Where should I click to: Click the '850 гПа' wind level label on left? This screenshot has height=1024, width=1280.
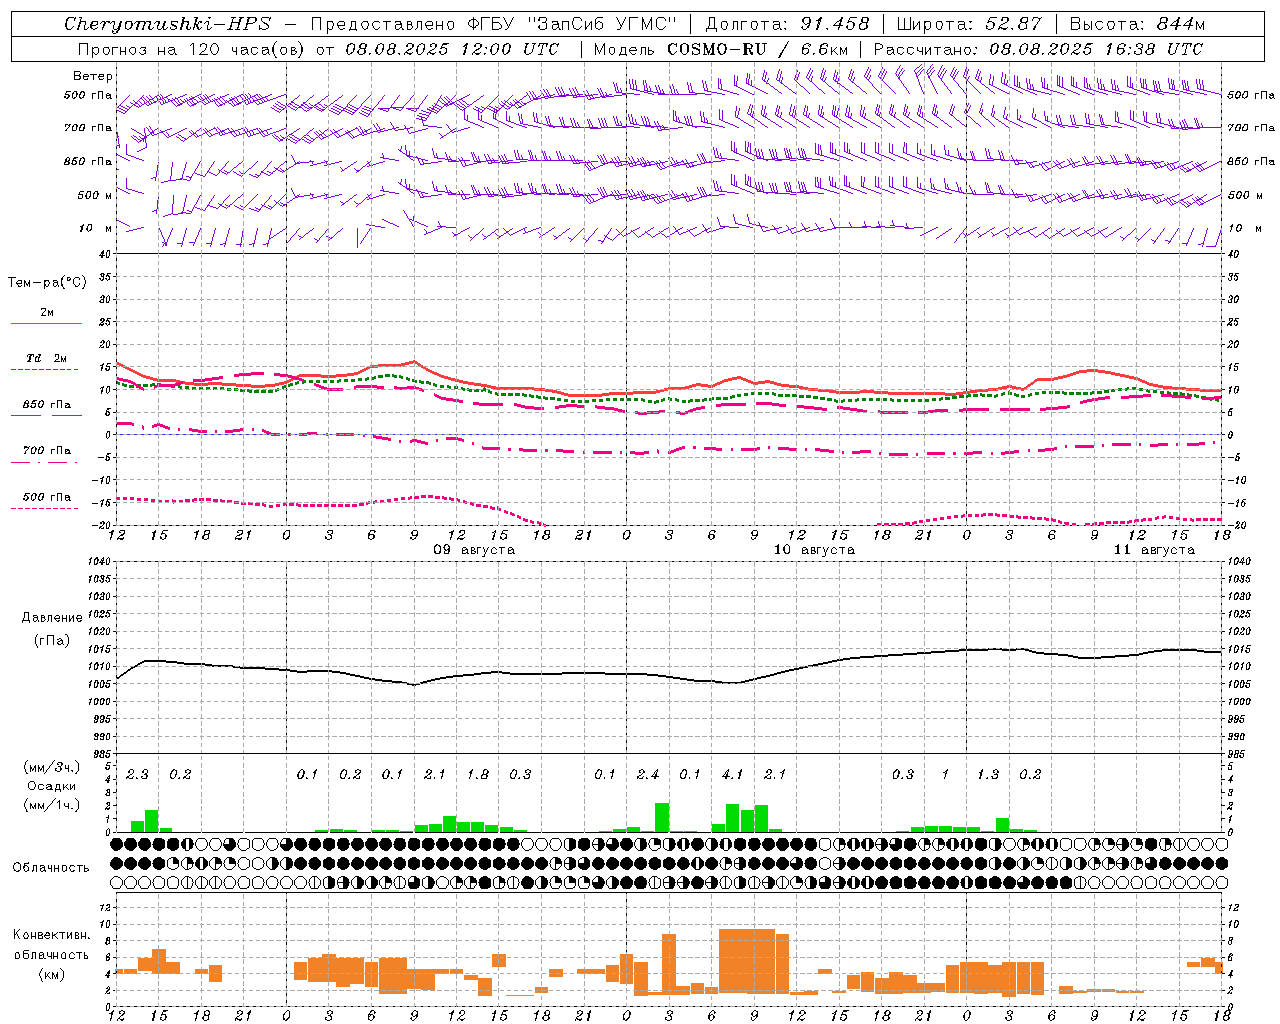click(89, 161)
